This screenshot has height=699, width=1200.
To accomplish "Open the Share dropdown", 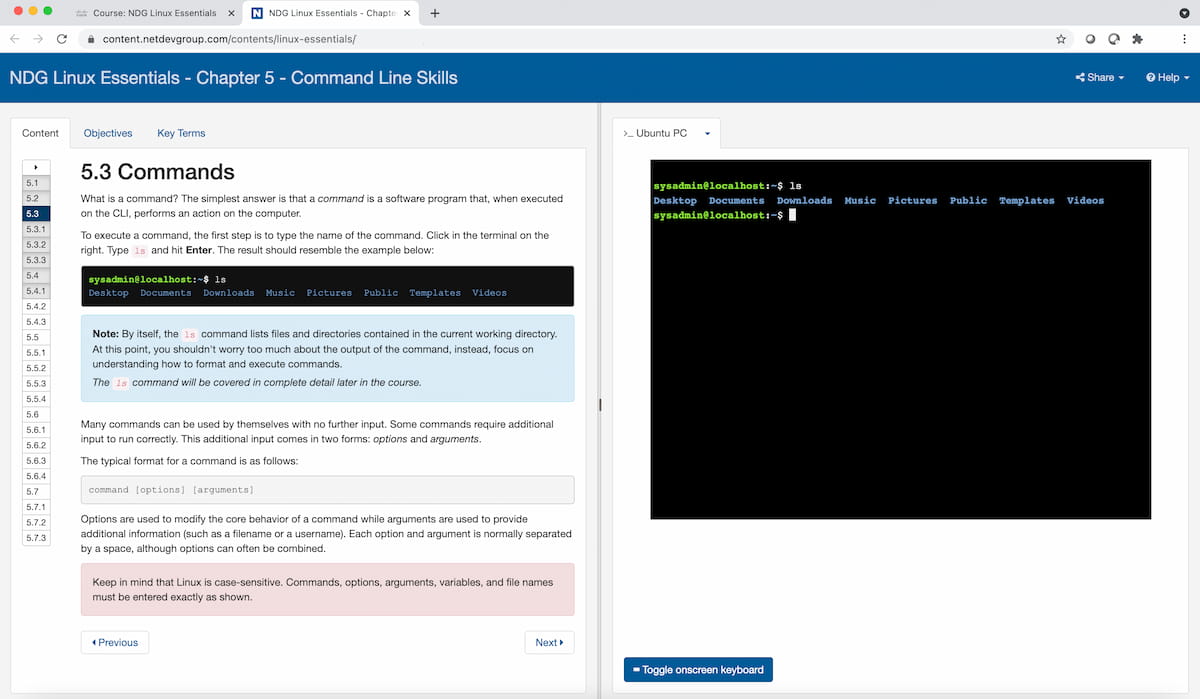I will point(1100,77).
